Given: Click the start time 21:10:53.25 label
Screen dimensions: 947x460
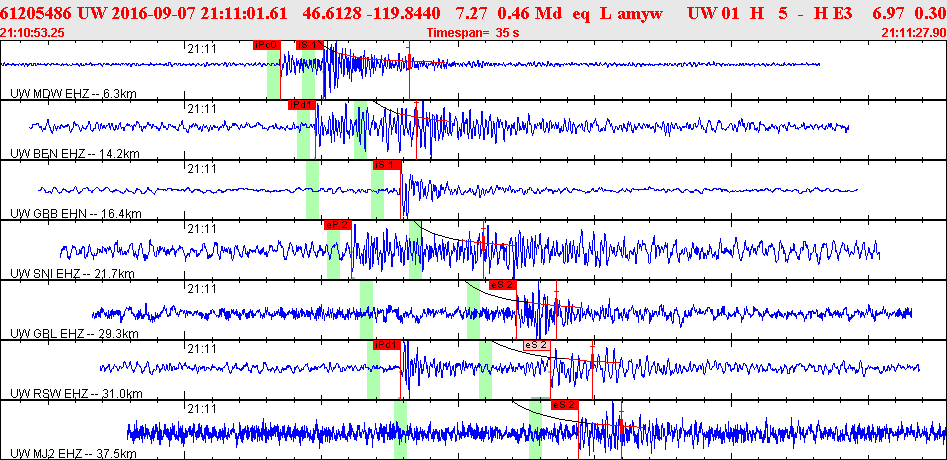Looking at the screenshot, I should click(x=34, y=32).
